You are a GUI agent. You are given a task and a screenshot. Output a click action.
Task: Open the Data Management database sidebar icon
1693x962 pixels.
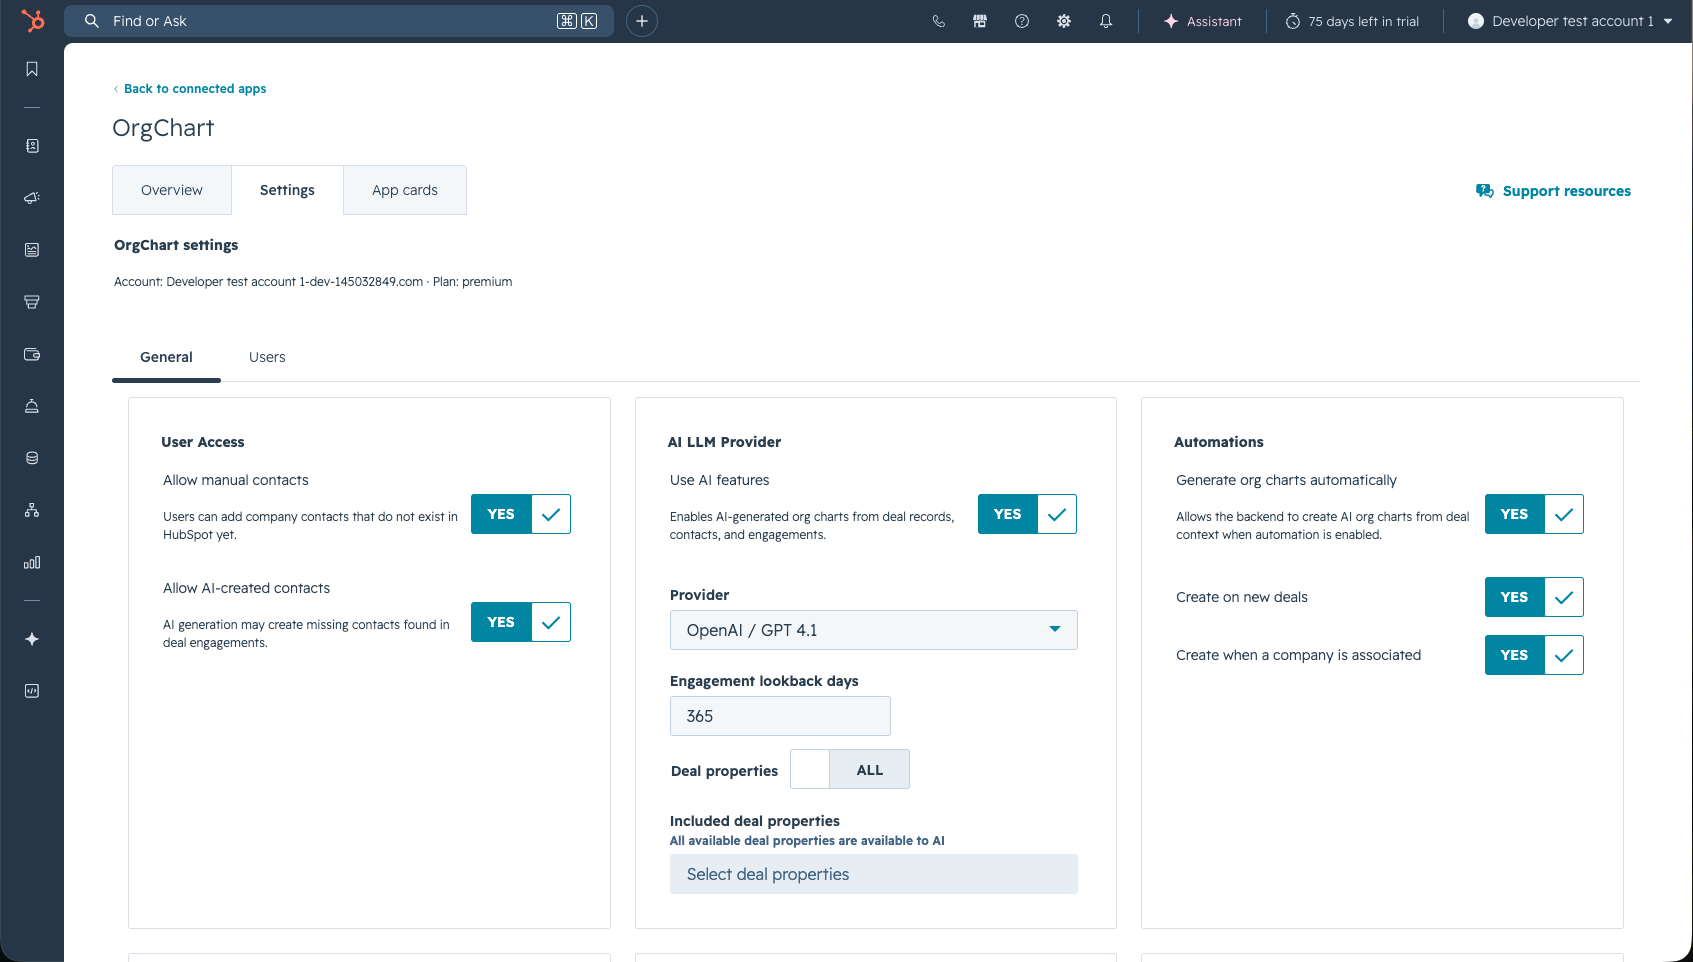32,458
